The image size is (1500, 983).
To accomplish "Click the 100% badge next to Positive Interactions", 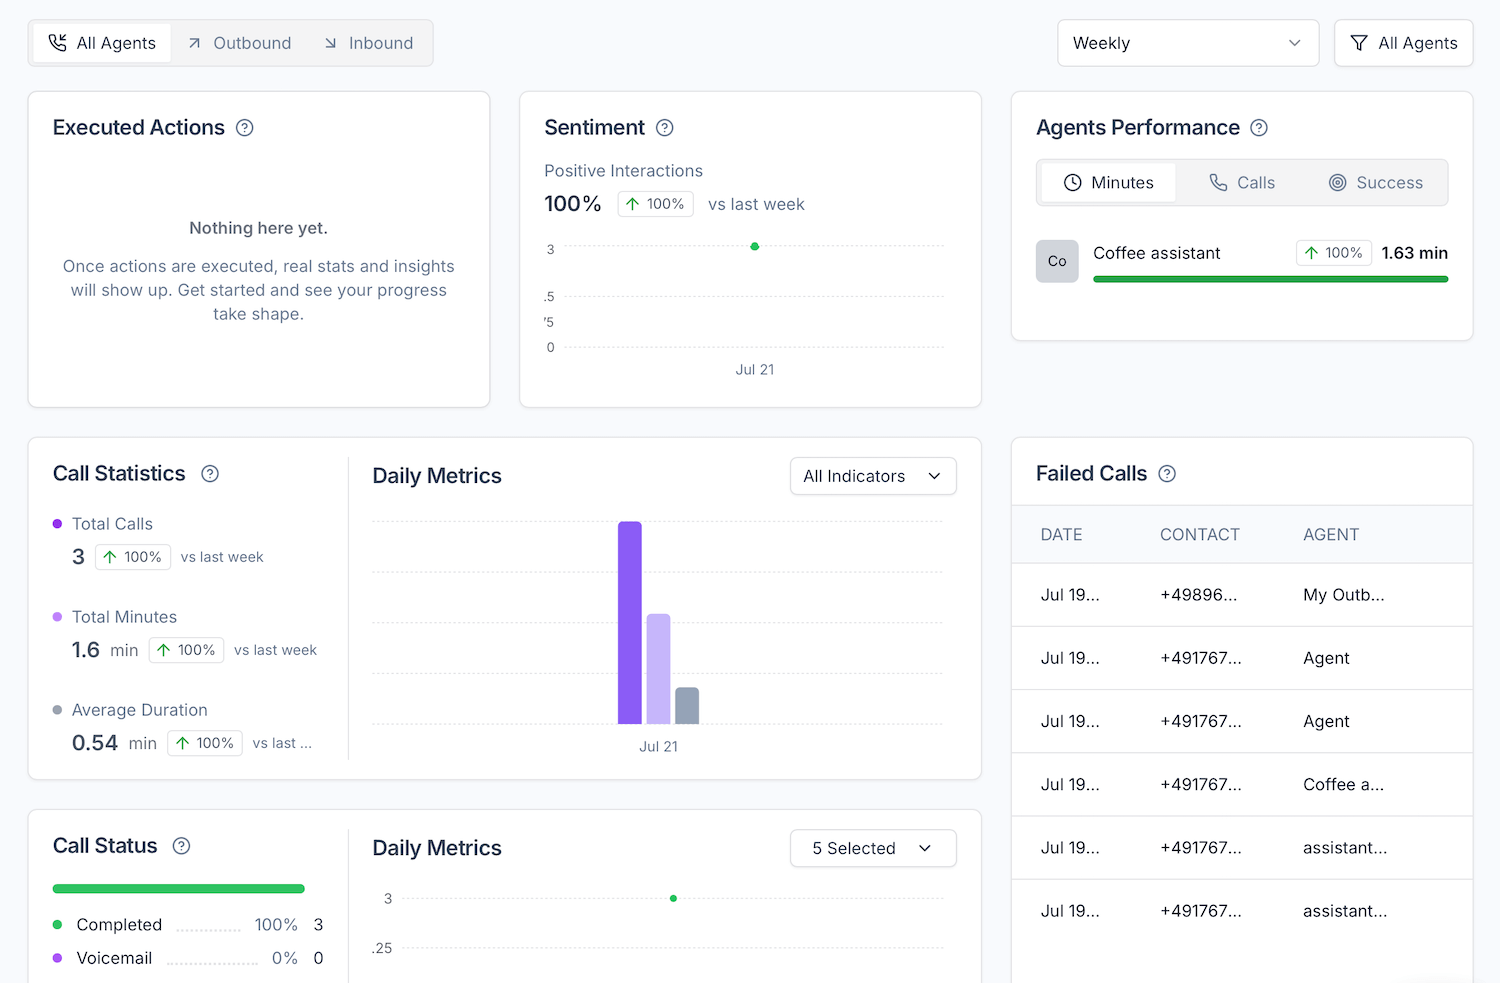I will pyautogui.click(x=655, y=203).
